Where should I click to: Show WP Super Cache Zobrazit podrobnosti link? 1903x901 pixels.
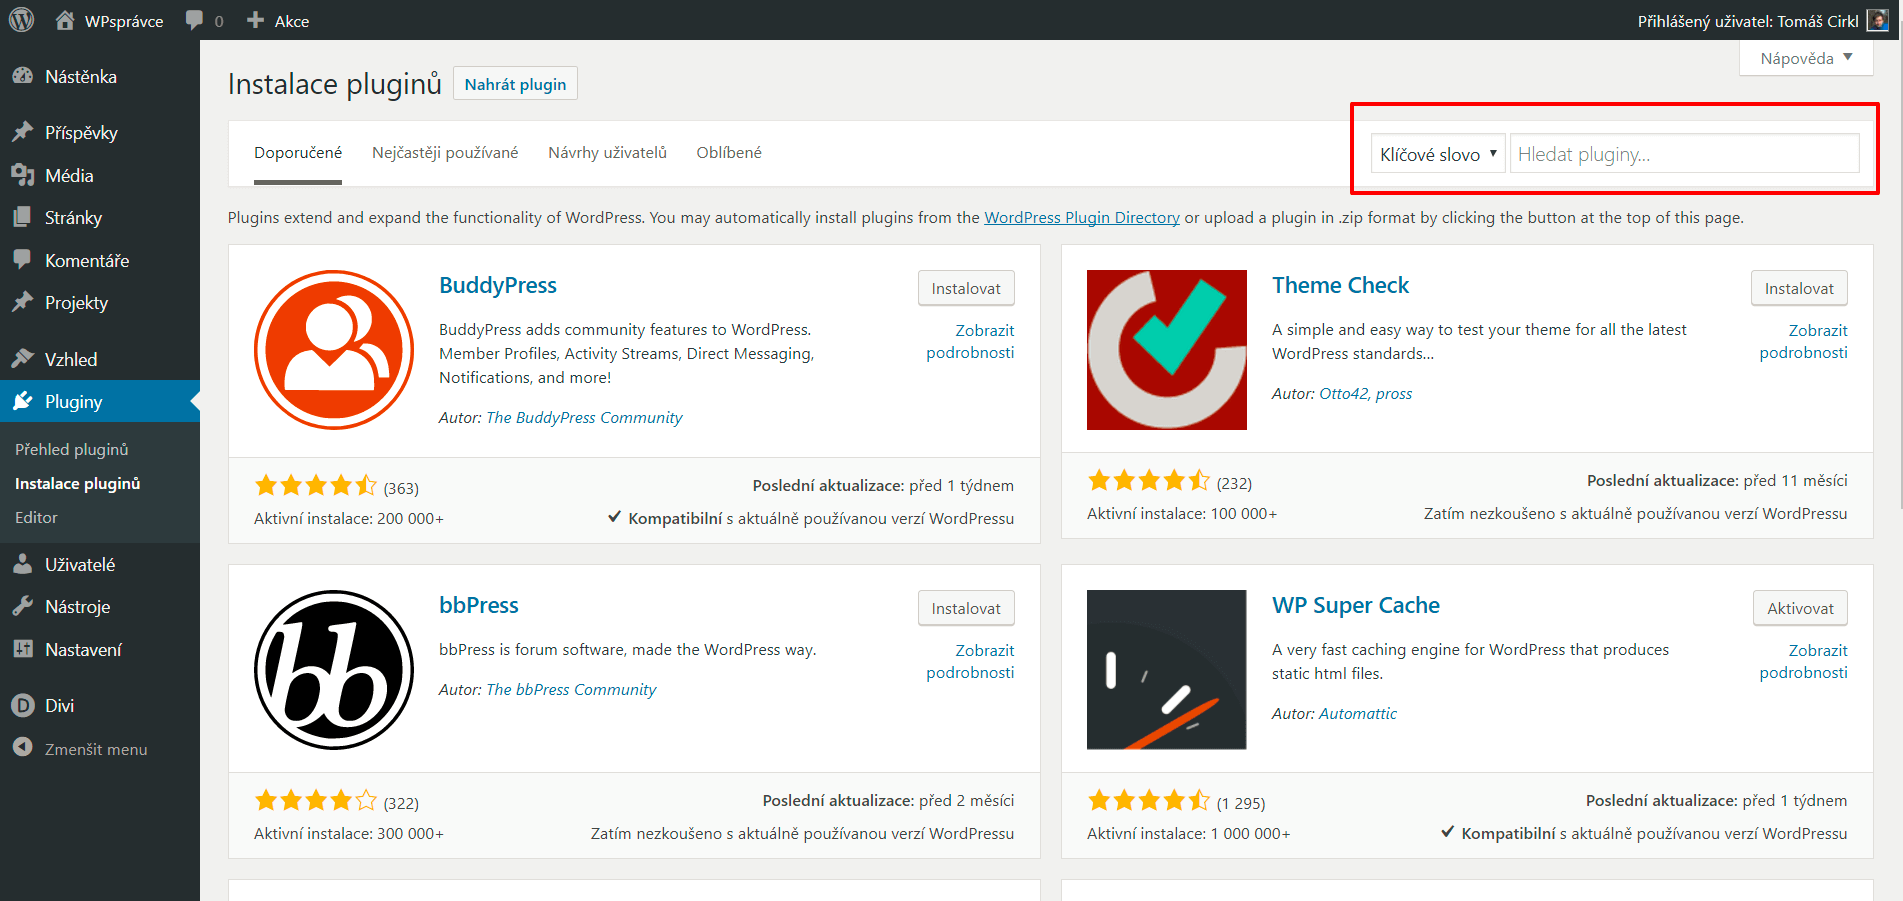(1803, 661)
